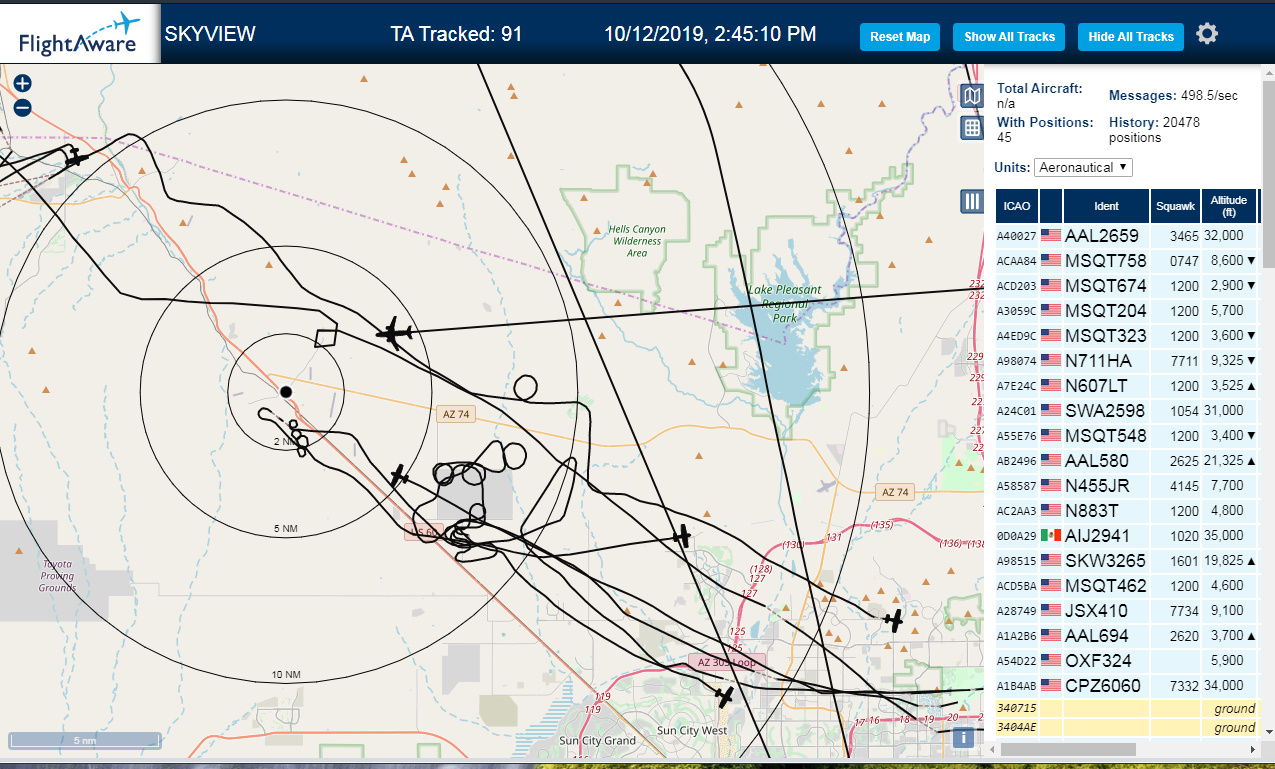Click the 5 nm map scale bar
The height and width of the screenshot is (769, 1275).
click(85, 741)
